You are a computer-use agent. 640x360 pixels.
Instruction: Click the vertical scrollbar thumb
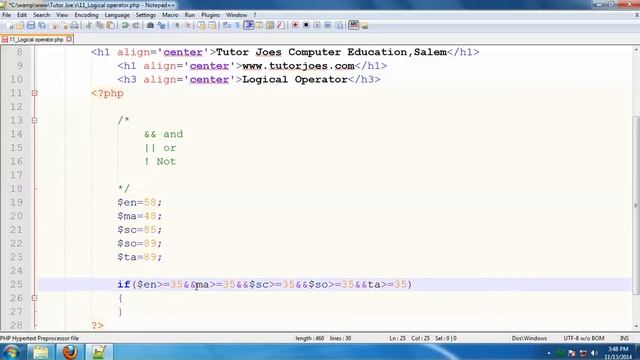tap(636, 205)
